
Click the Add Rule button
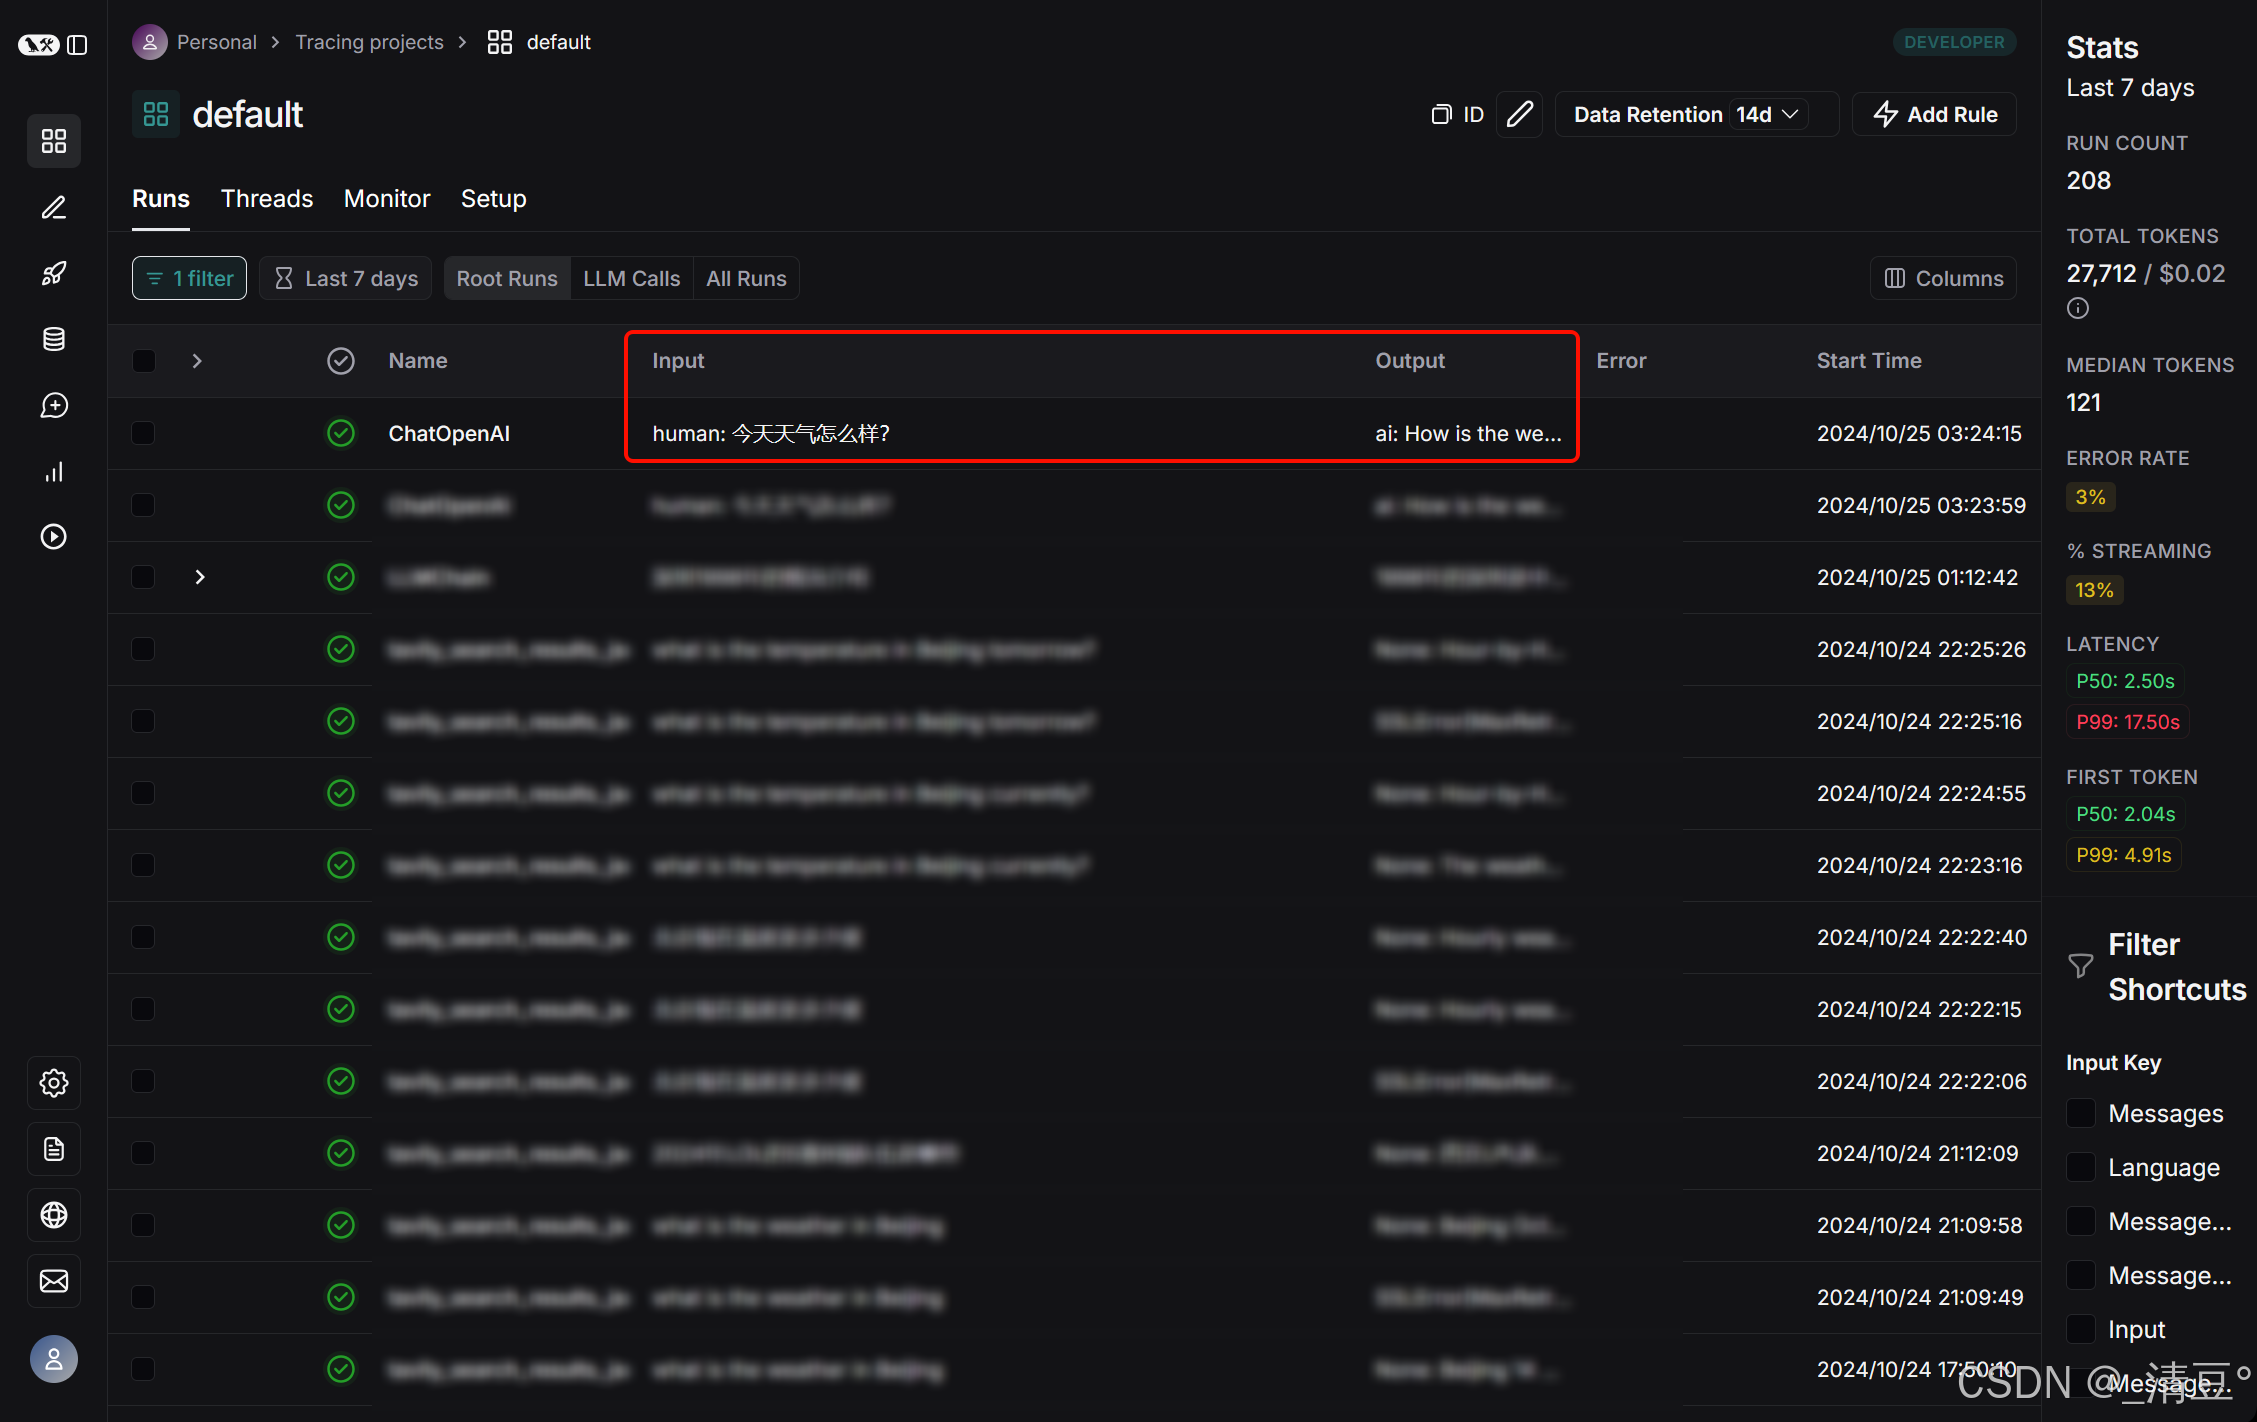1935,114
